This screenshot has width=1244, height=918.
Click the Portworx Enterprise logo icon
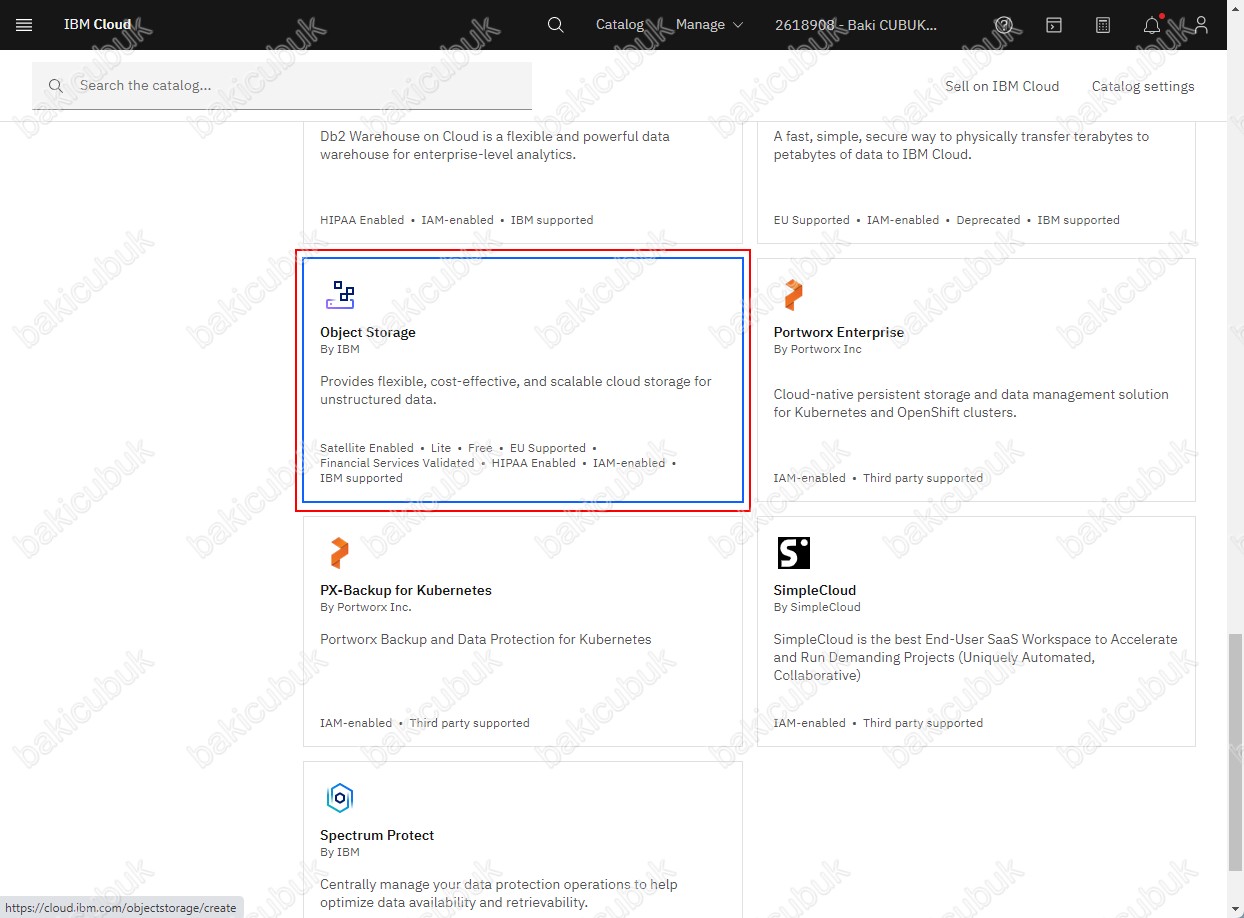click(793, 295)
